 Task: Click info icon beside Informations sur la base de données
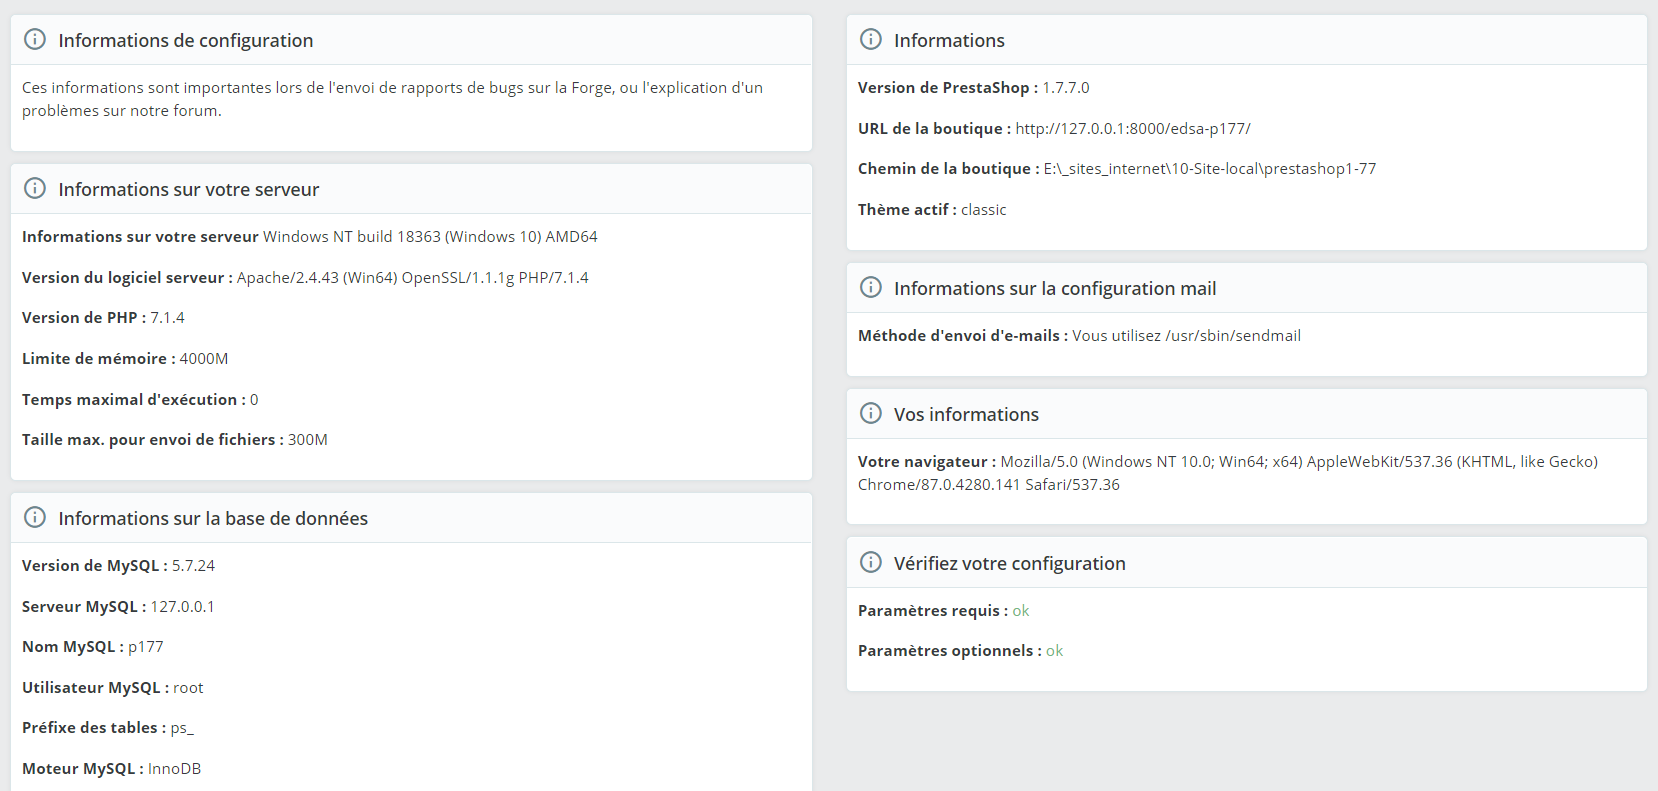[x=35, y=517]
